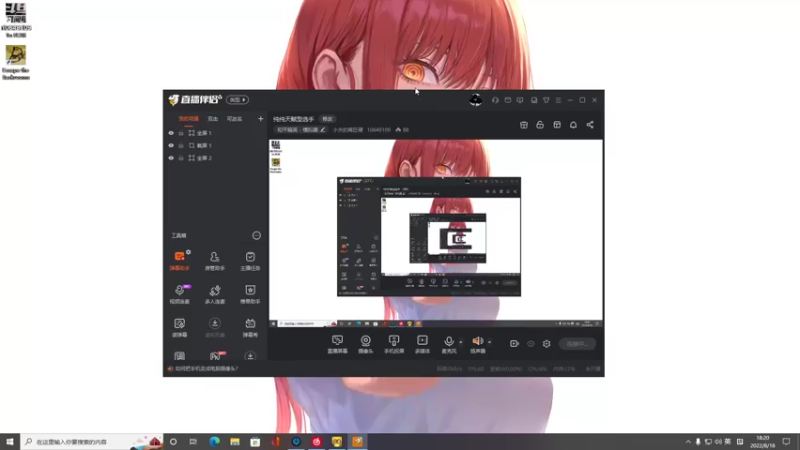Hide the 全屏 2 source layer
This screenshot has height=450, width=800.
[x=171, y=158]
